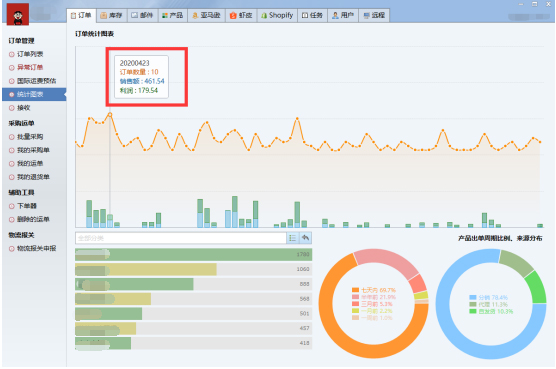Switch to the Shopify tab

click(277, 15)
